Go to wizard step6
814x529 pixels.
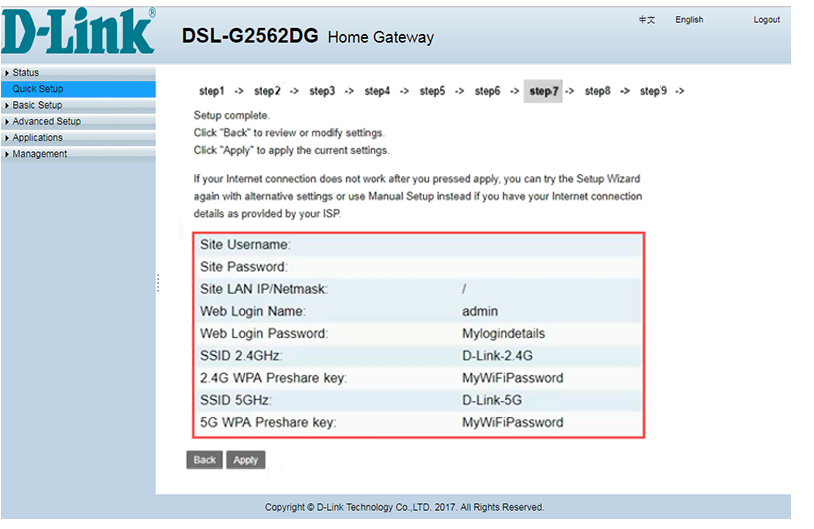click(487, 91)
